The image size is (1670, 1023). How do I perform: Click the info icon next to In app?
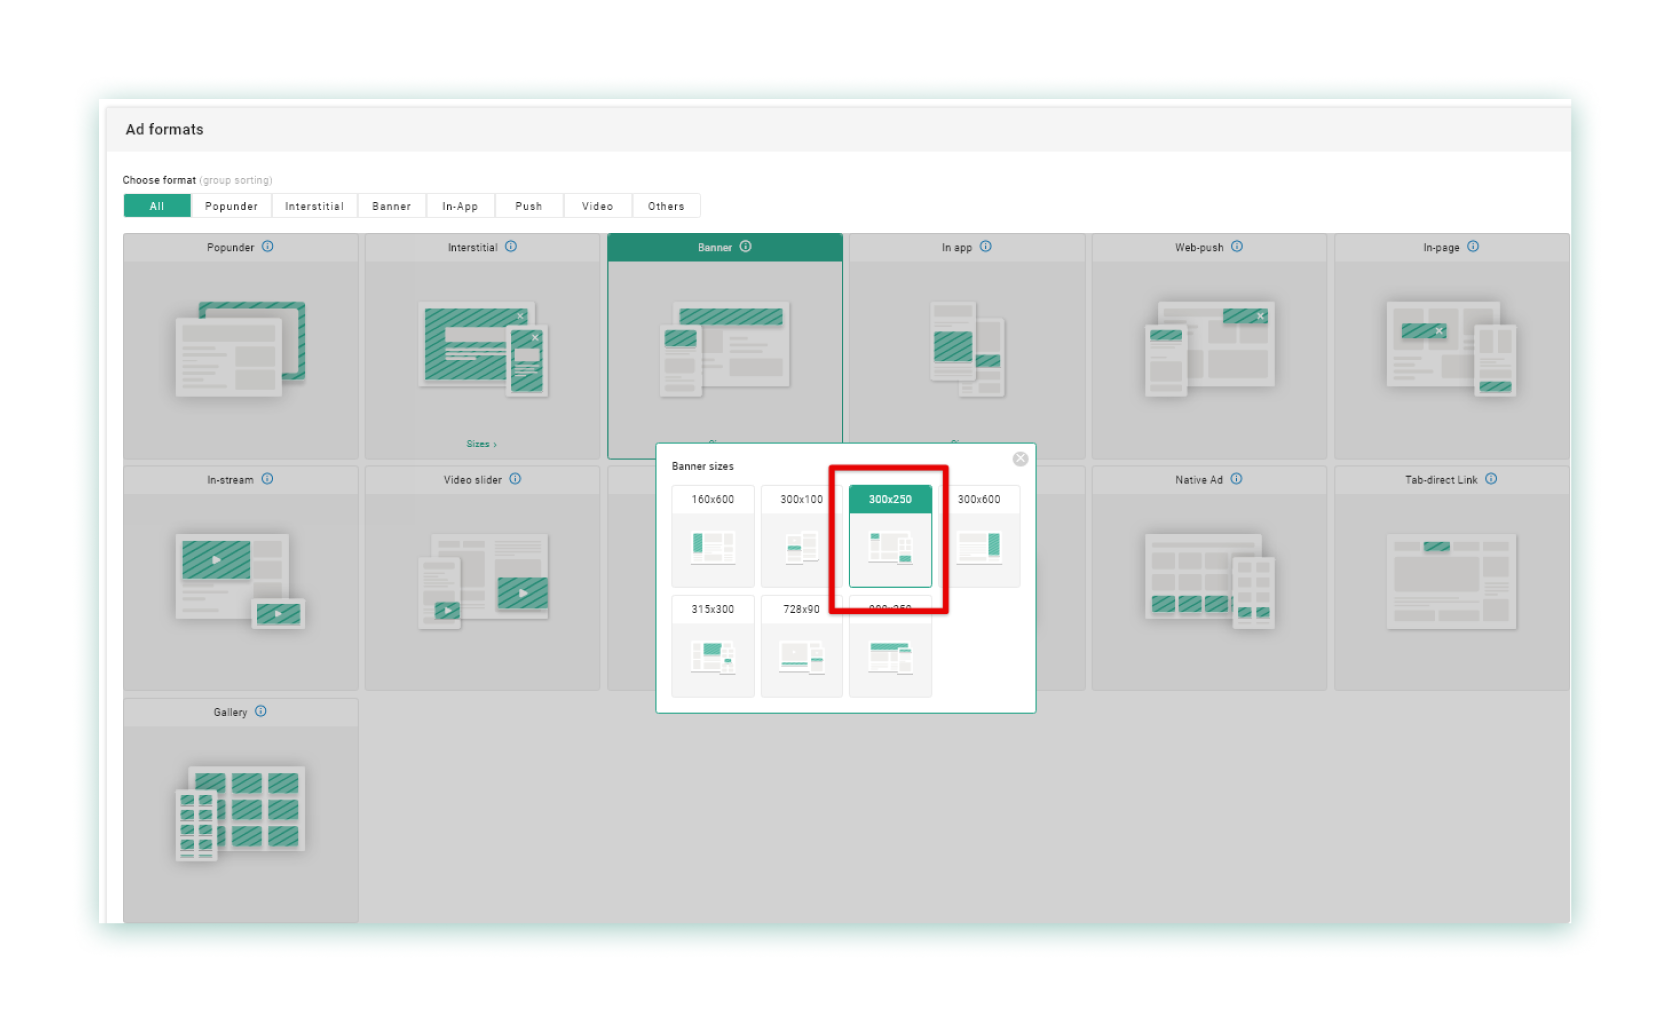(x=986, y=247)
